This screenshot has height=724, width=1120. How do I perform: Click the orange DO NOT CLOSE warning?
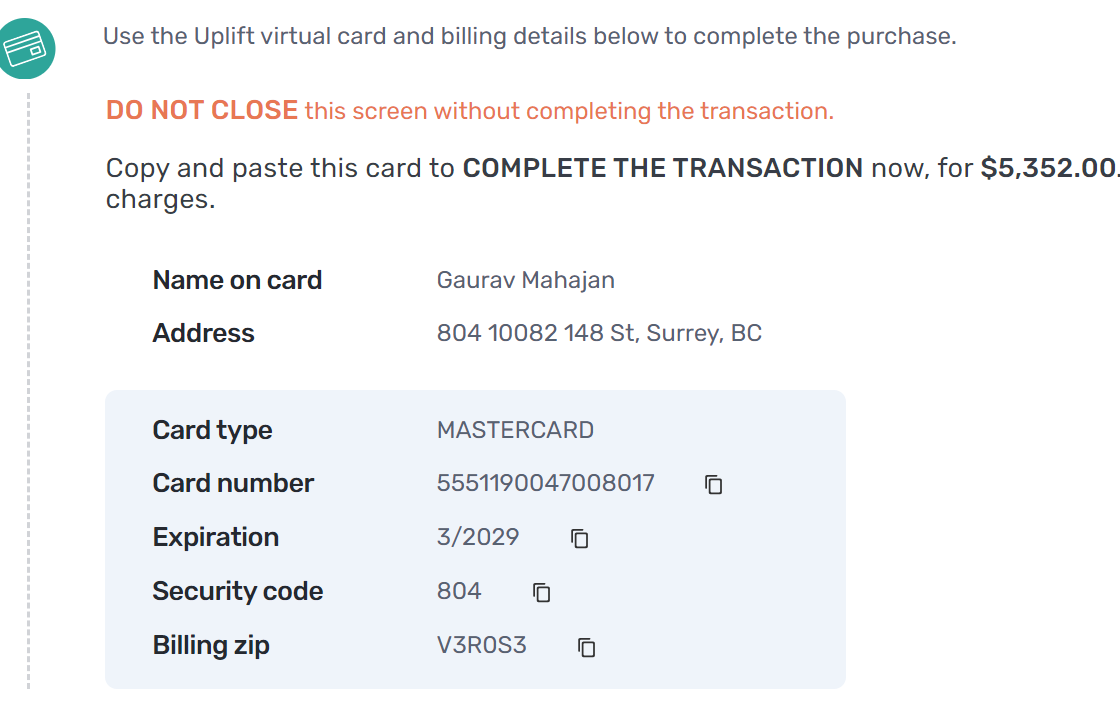tap(202, 110)
